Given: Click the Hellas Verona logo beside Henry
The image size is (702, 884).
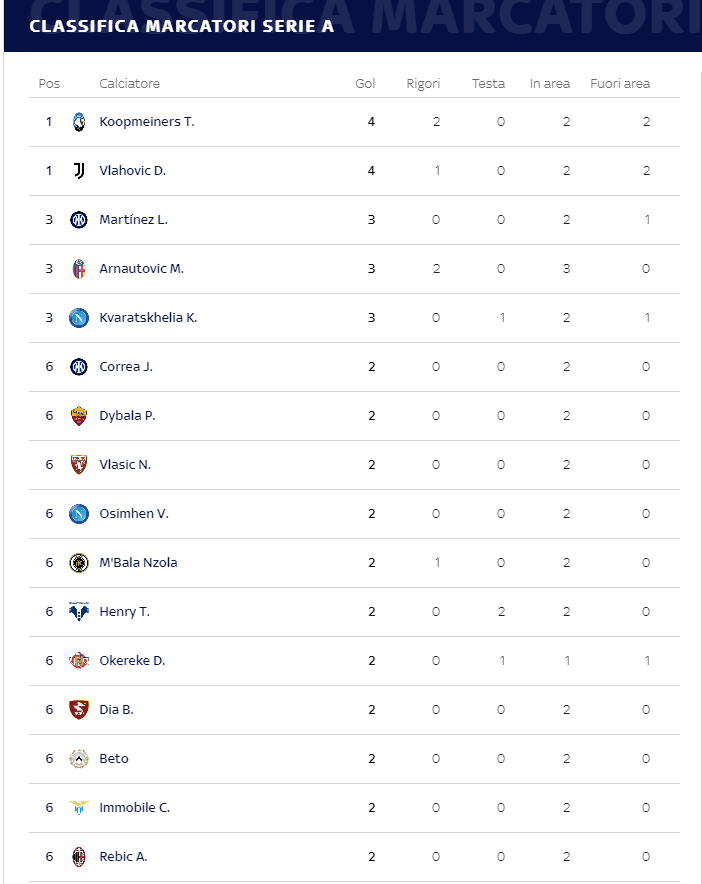Looking at the screenshot, I should (x=79, y=612).
